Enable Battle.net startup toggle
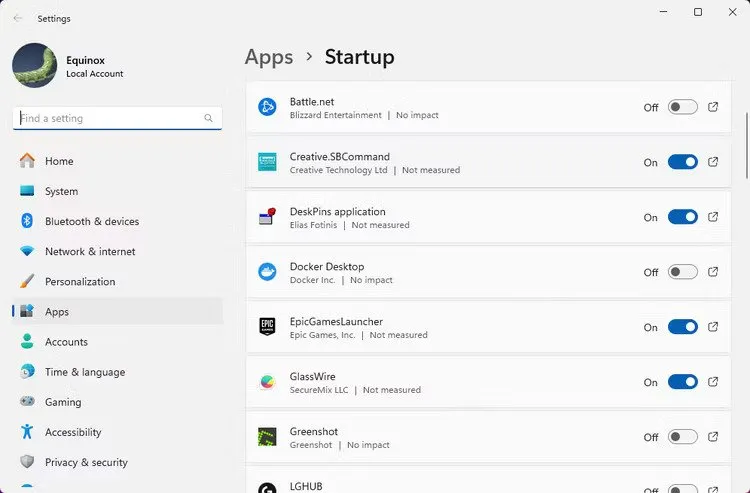This screenshot has width=750, height=493. coord(682,107)
